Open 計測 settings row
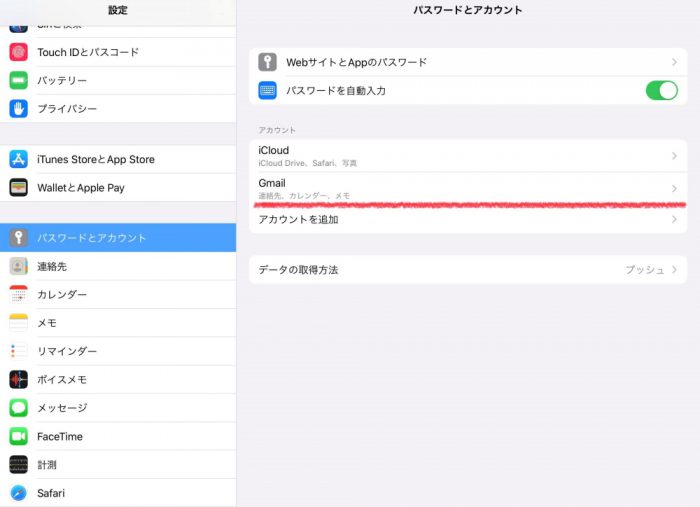Viewport: 700px width, 507px height. (118, 465)
